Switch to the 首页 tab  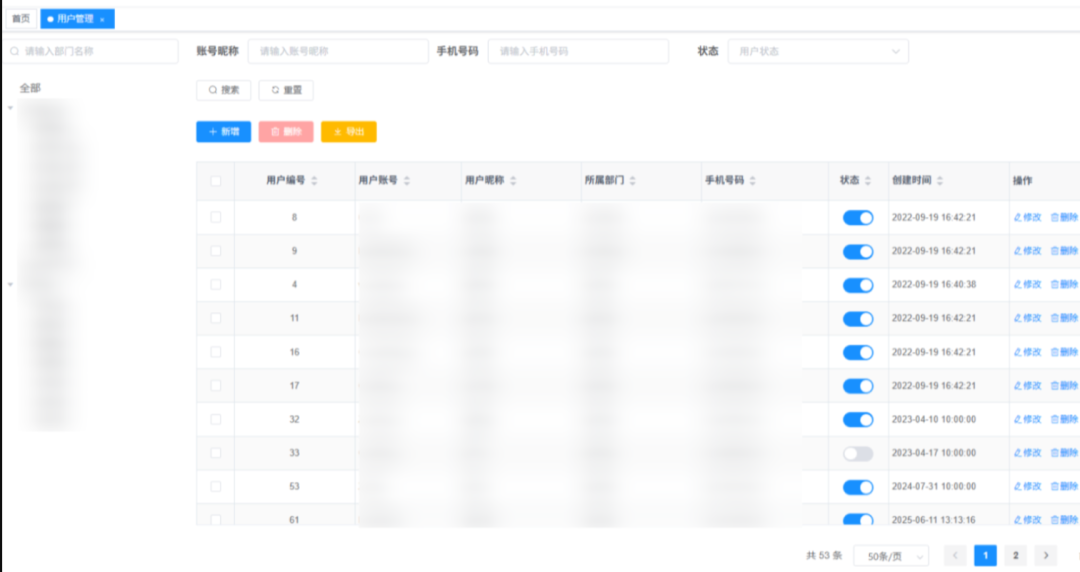click(x=21, y=19)
